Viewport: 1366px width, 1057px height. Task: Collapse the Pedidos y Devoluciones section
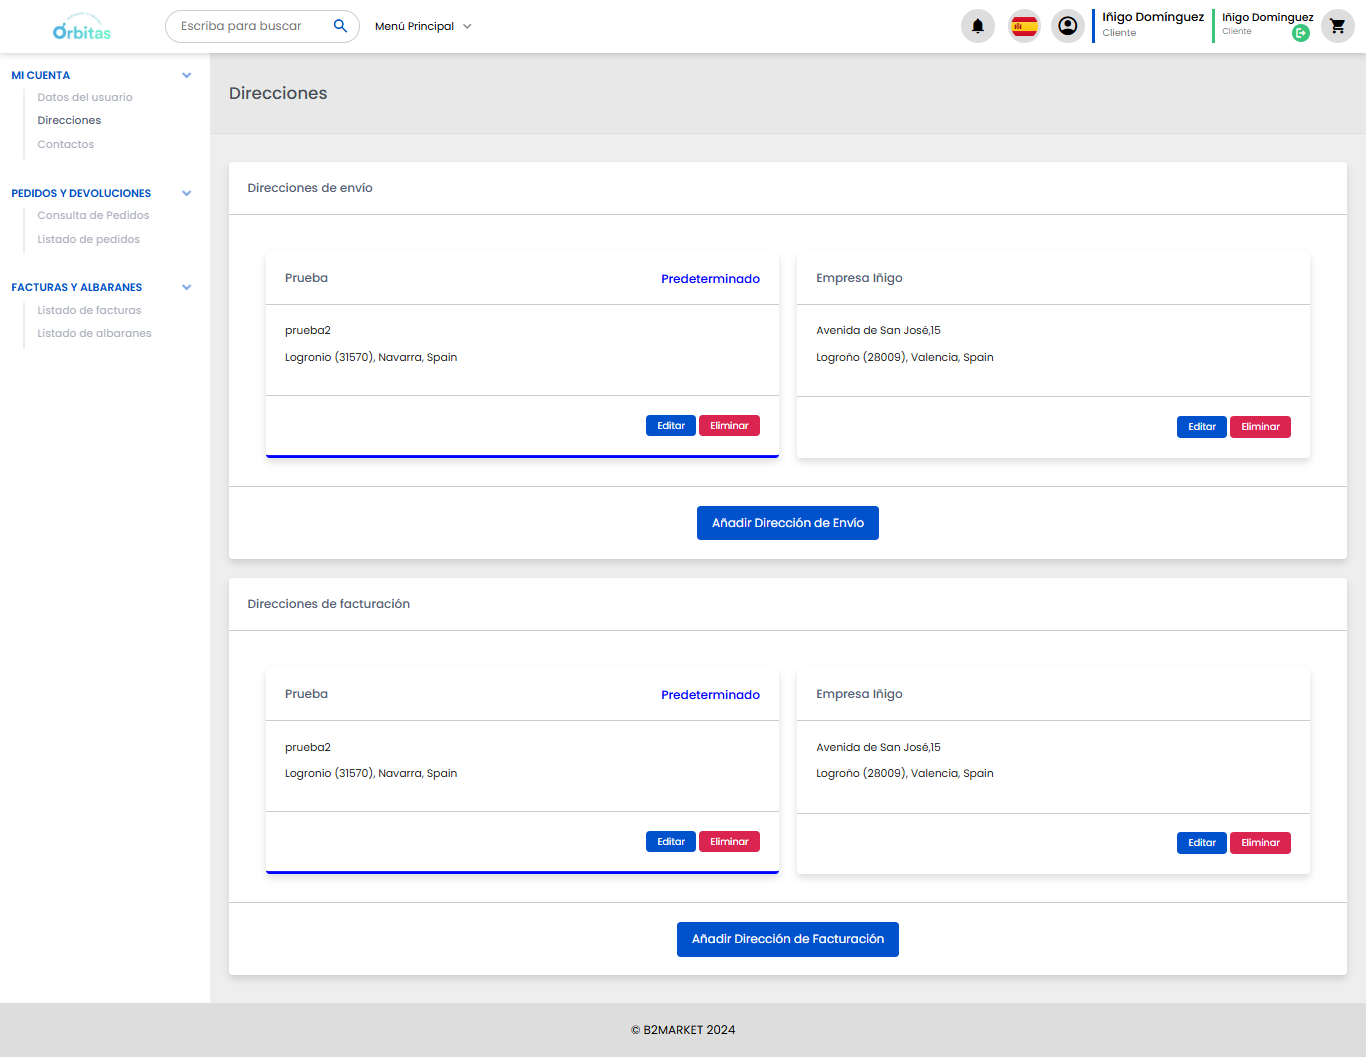tap(186, 193)
